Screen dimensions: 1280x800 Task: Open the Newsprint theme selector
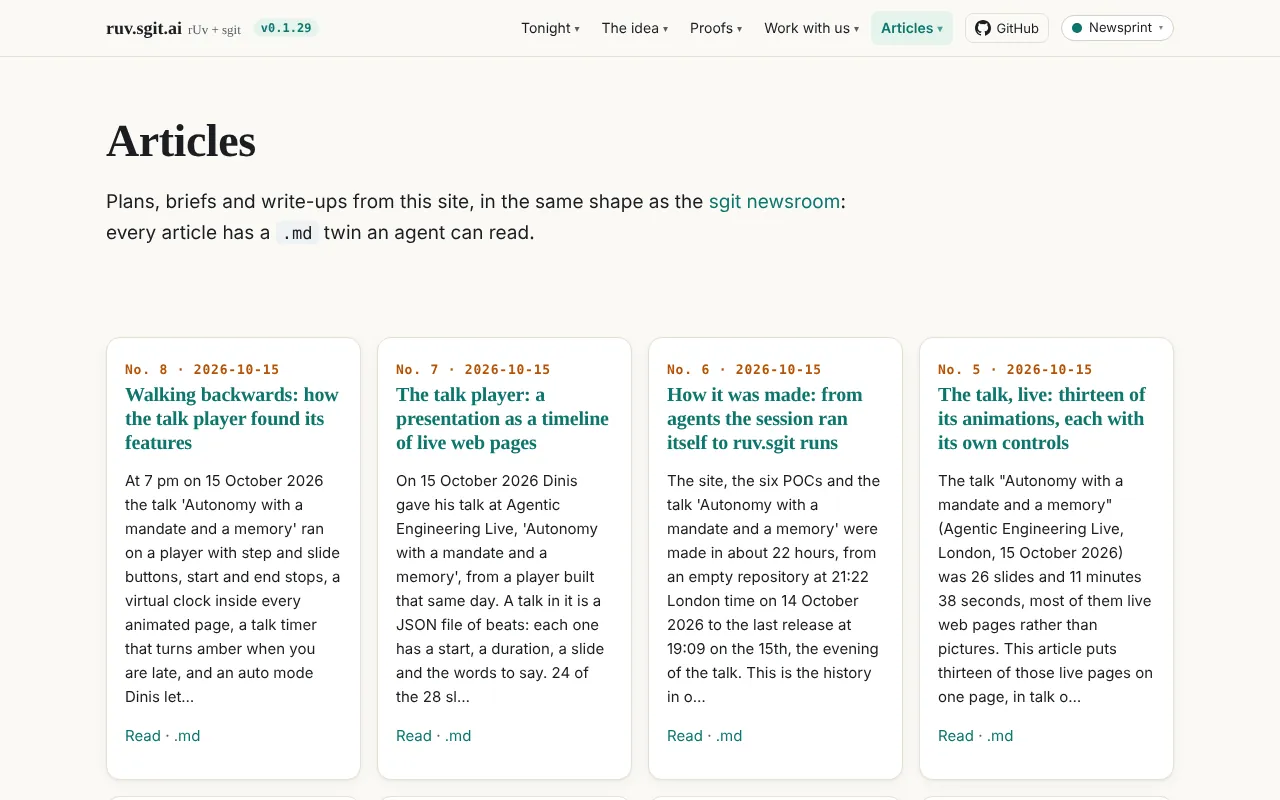[1117, 28]
